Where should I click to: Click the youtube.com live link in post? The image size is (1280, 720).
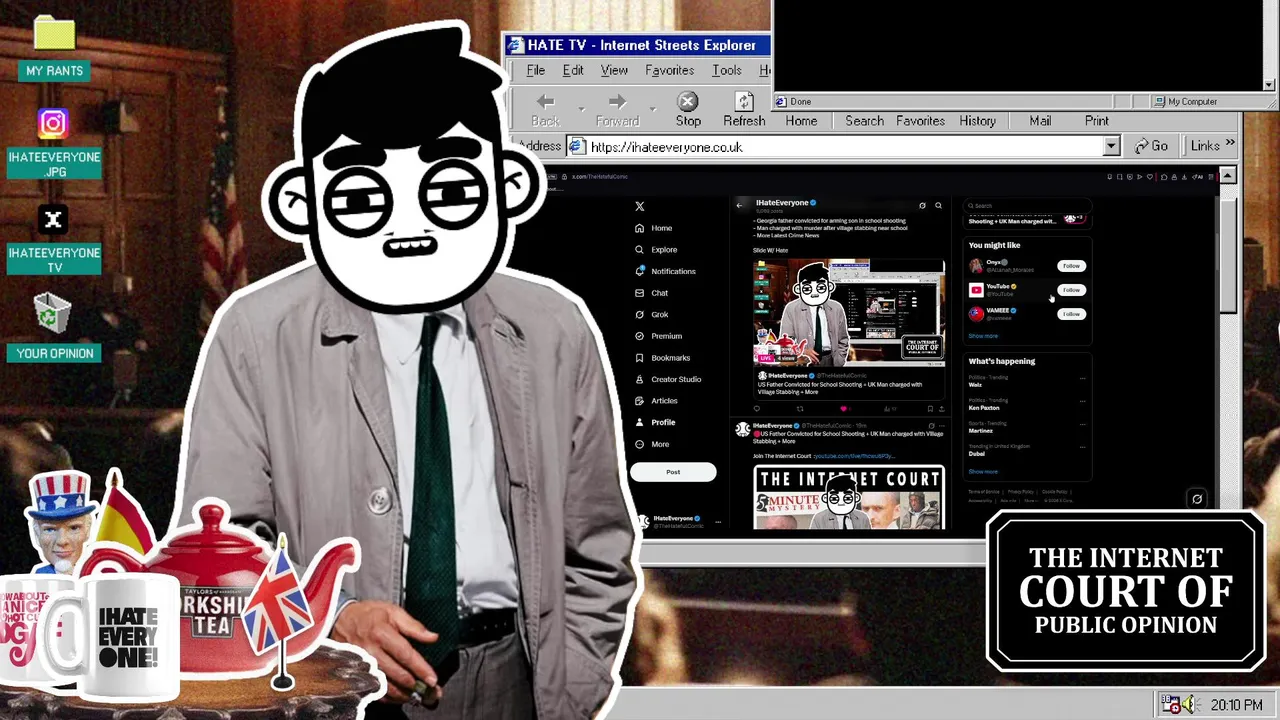[x=854, y=456]
